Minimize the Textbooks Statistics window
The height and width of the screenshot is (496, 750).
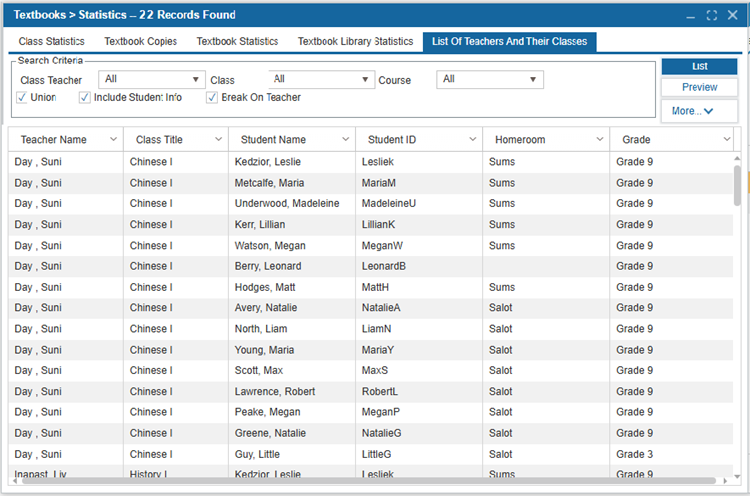690,16
